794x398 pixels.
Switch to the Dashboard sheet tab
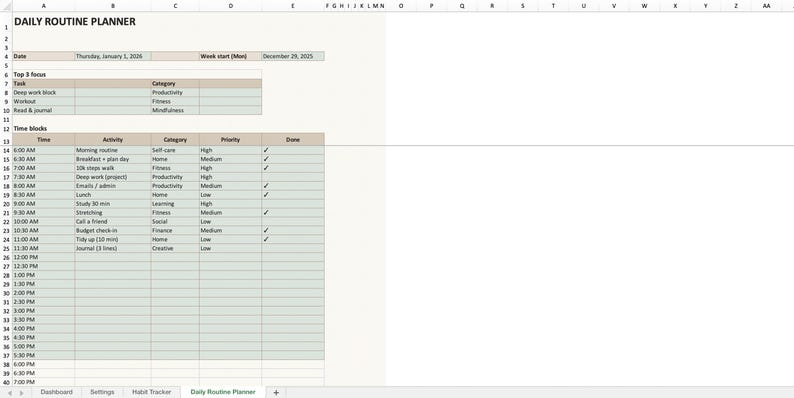pyautogui.click(x=56, y=392)
